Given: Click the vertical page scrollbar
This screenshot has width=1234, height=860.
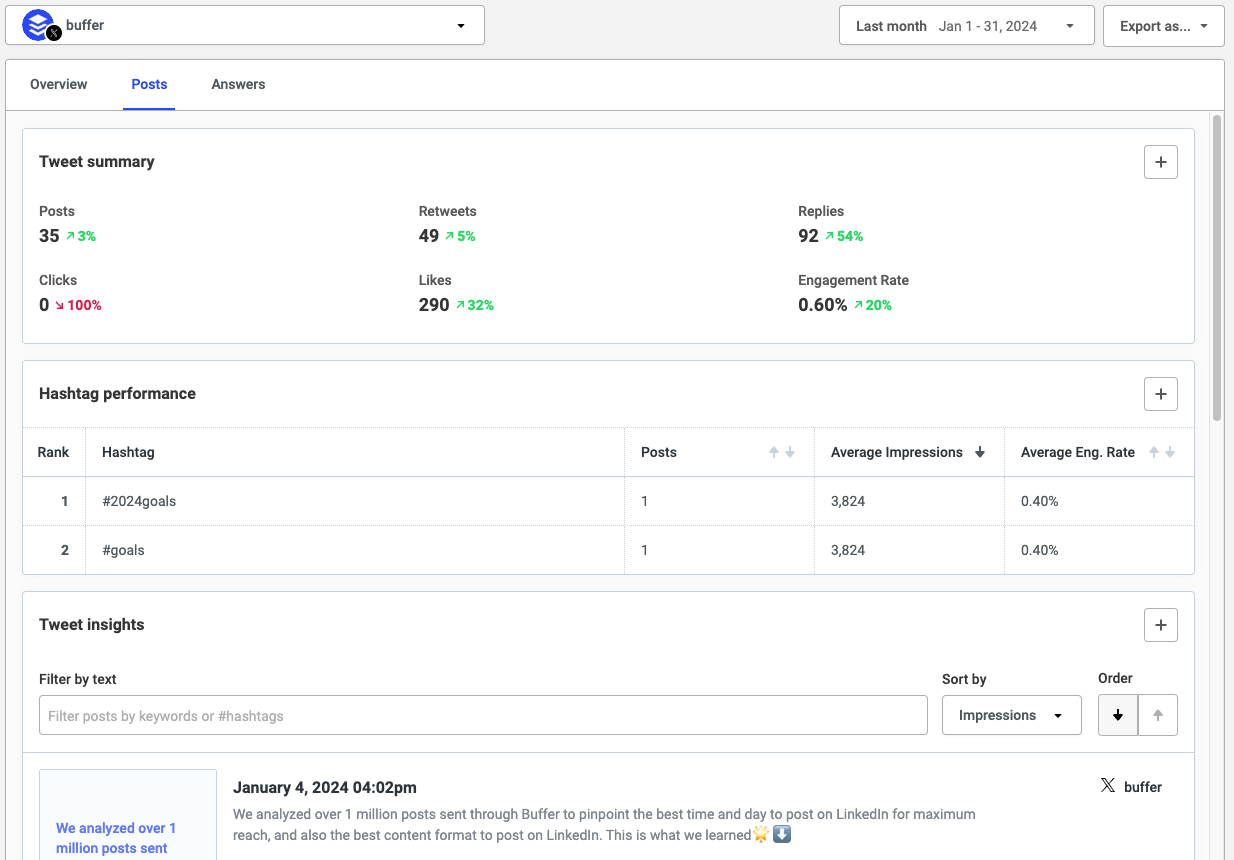Looking at the screenshot, I should pos(1216,270).
